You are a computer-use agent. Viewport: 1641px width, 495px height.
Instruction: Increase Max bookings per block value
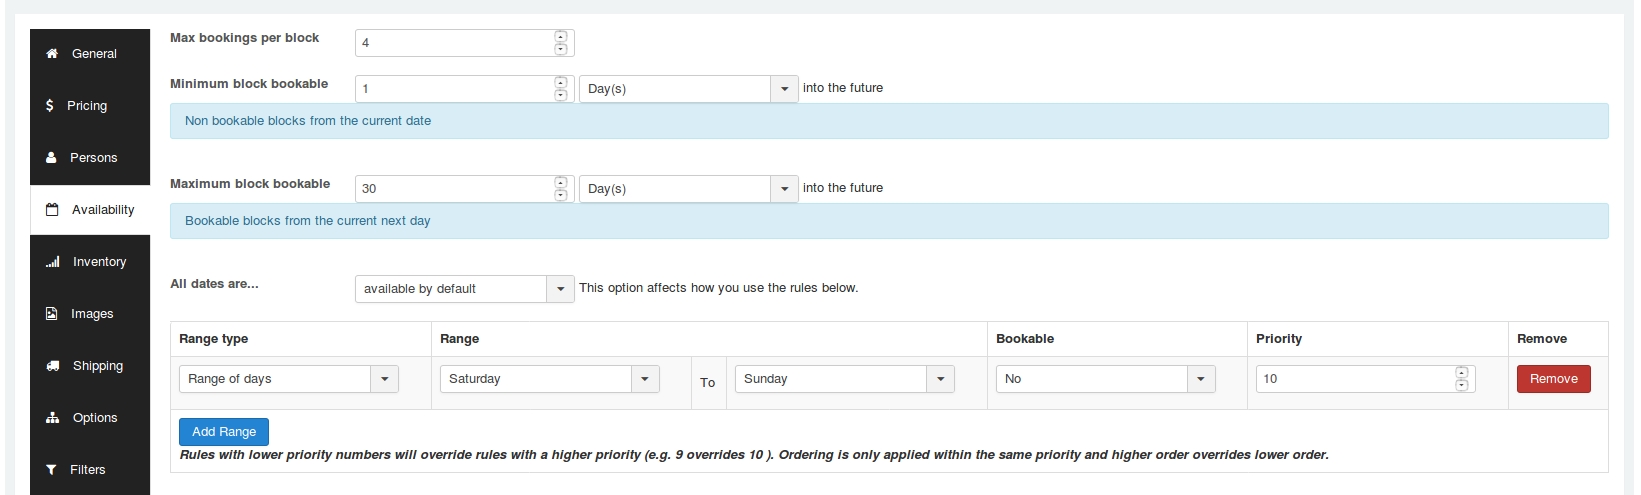point(561,37)
